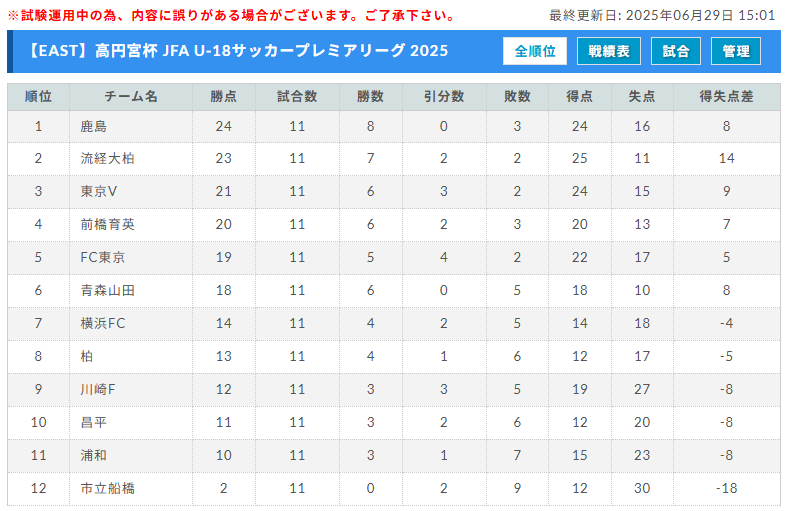Screen dimensions: 787x511
Task: Select team 鹿島 in the table
Action: [94, 126]
